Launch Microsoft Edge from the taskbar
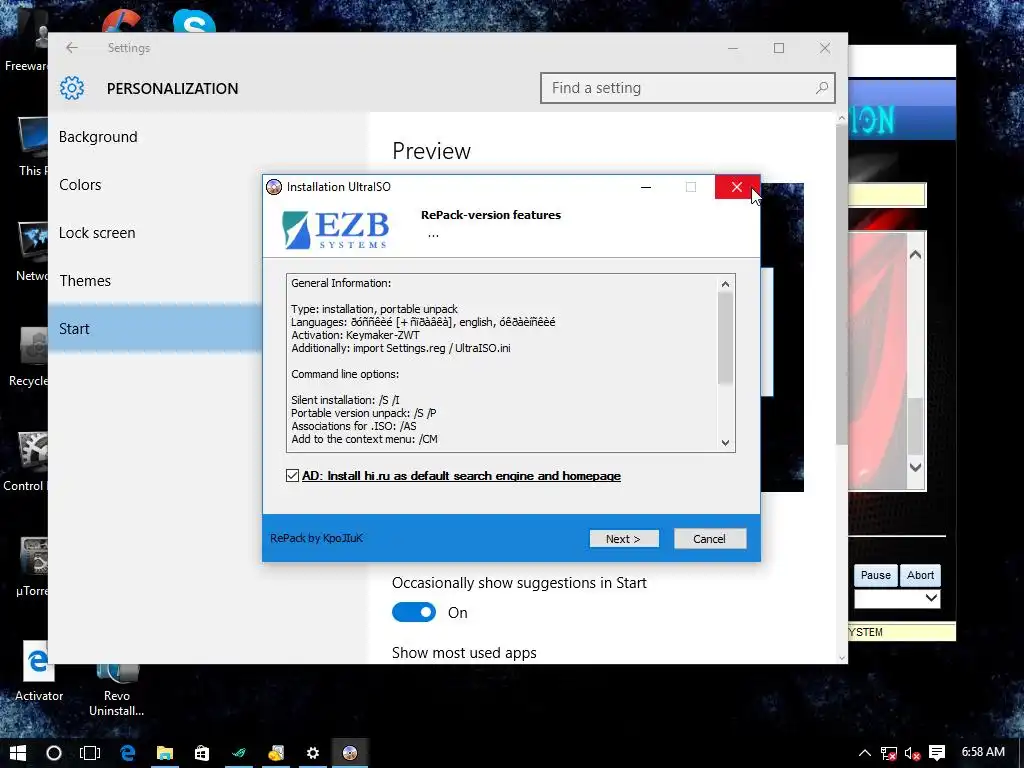This screenshot has height=768, width=1024. point(127,753)
